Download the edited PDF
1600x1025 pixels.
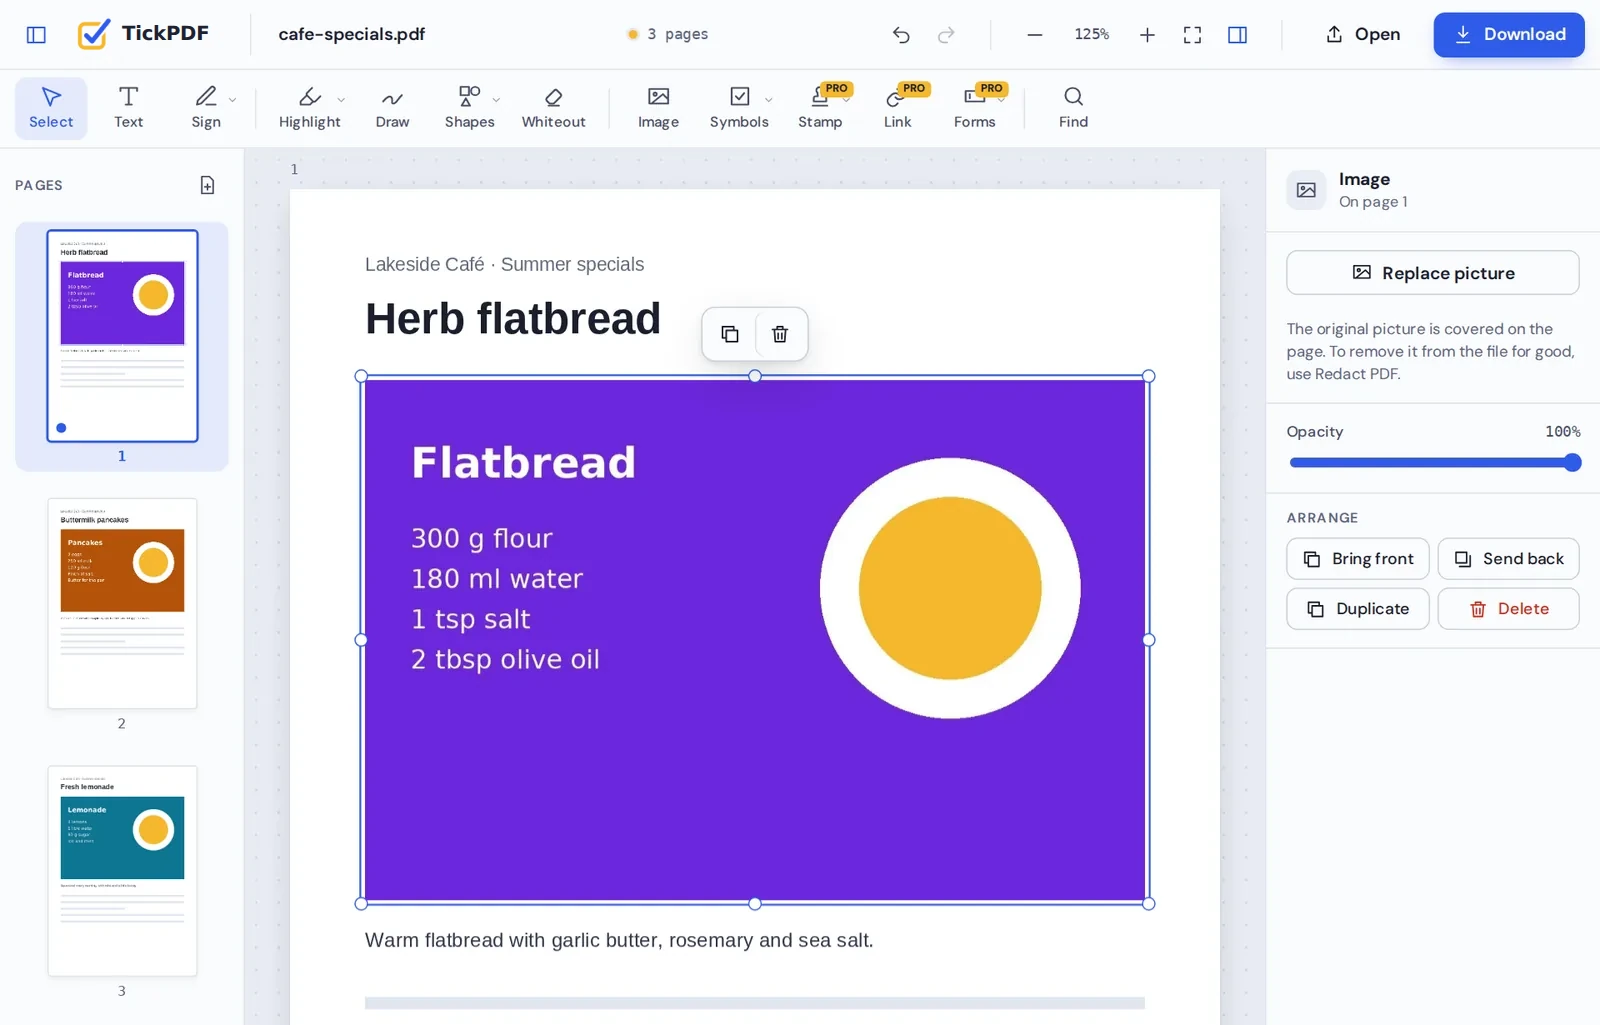(1509, 34)
